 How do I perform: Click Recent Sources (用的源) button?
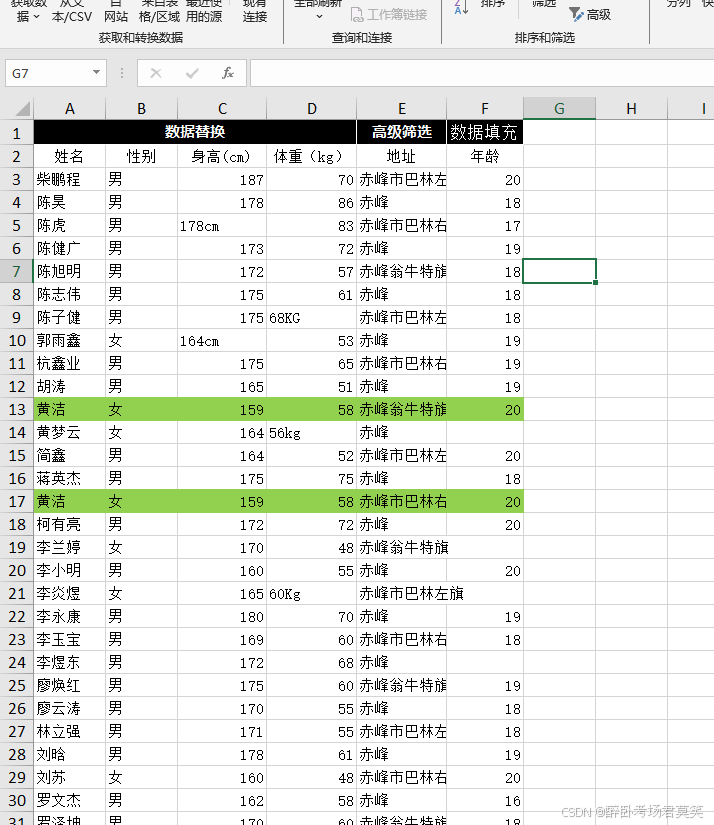204,12
